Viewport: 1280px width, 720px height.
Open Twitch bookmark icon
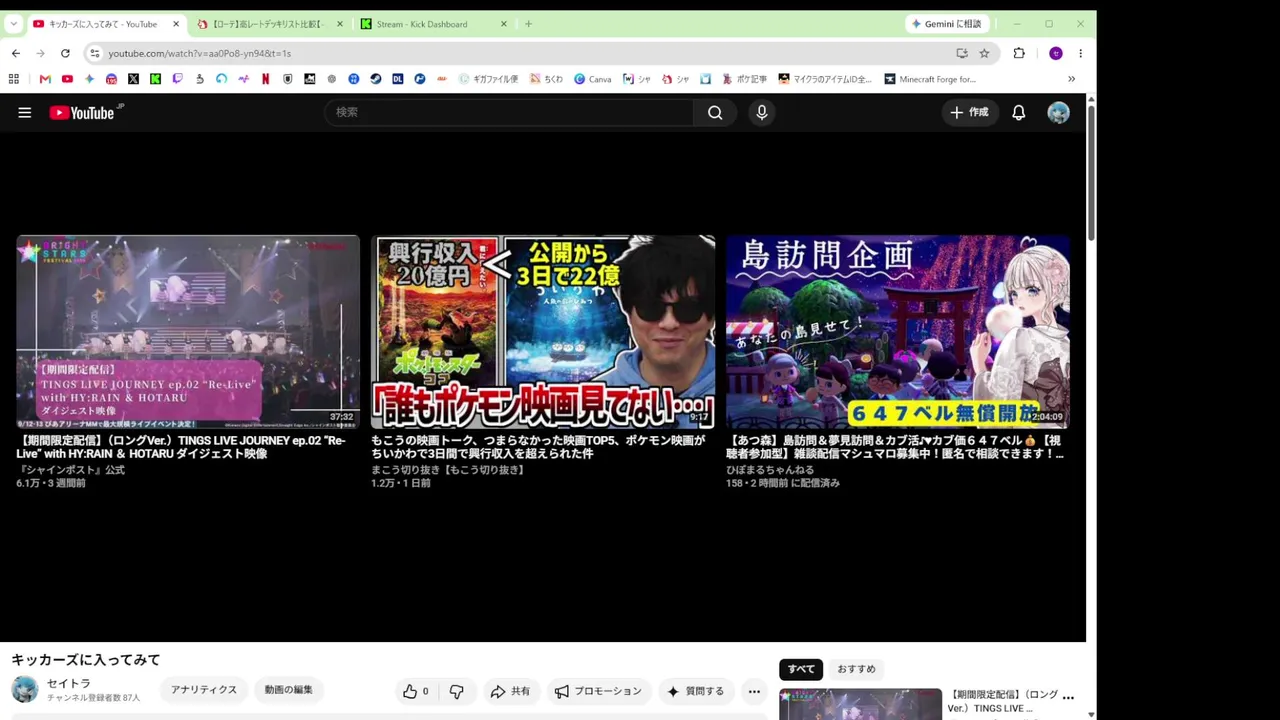click(177, 79)
